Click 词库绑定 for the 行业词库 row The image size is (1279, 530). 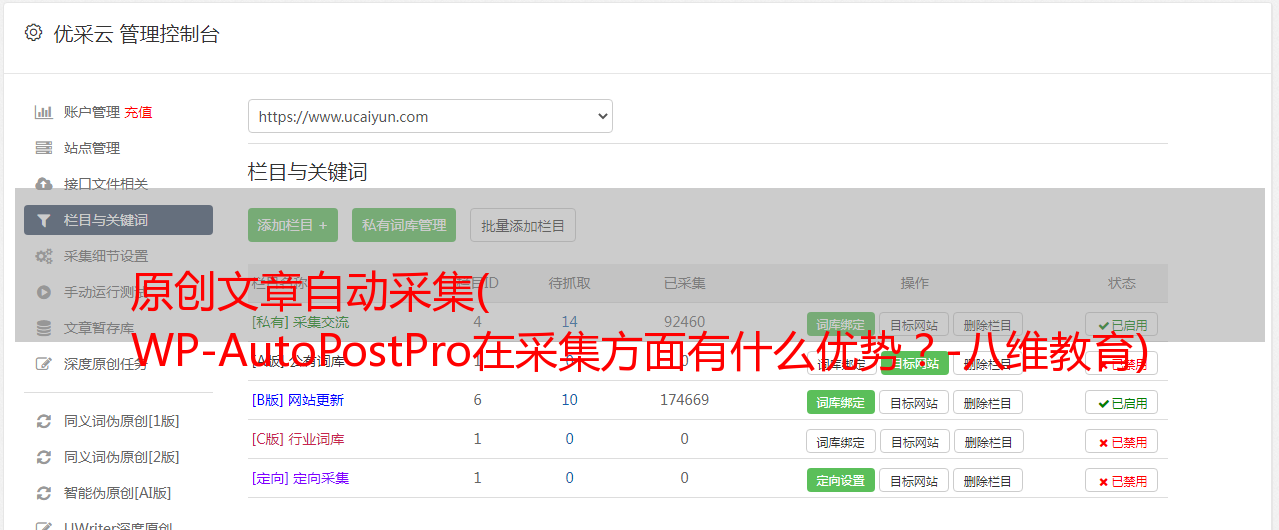[x=841, y=441]
